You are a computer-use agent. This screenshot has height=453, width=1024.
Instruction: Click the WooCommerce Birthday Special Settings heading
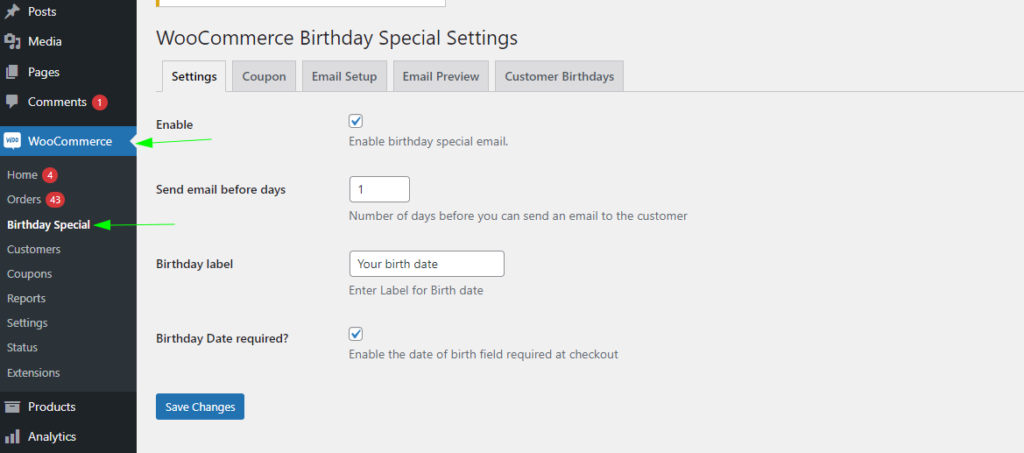point(337,38)
